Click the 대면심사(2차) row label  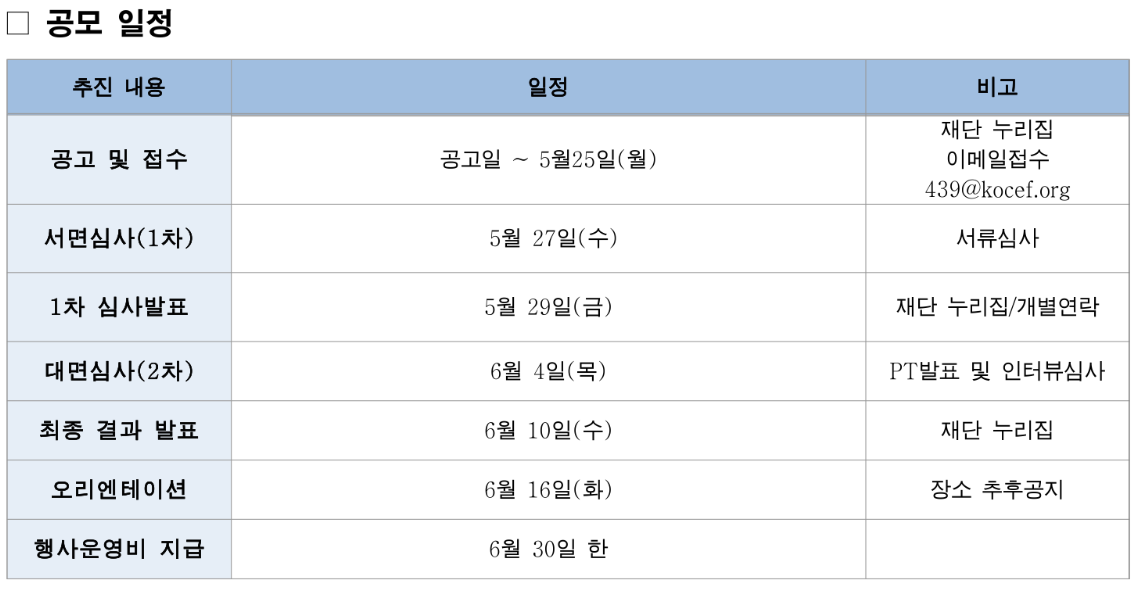(x=119, y=371)
